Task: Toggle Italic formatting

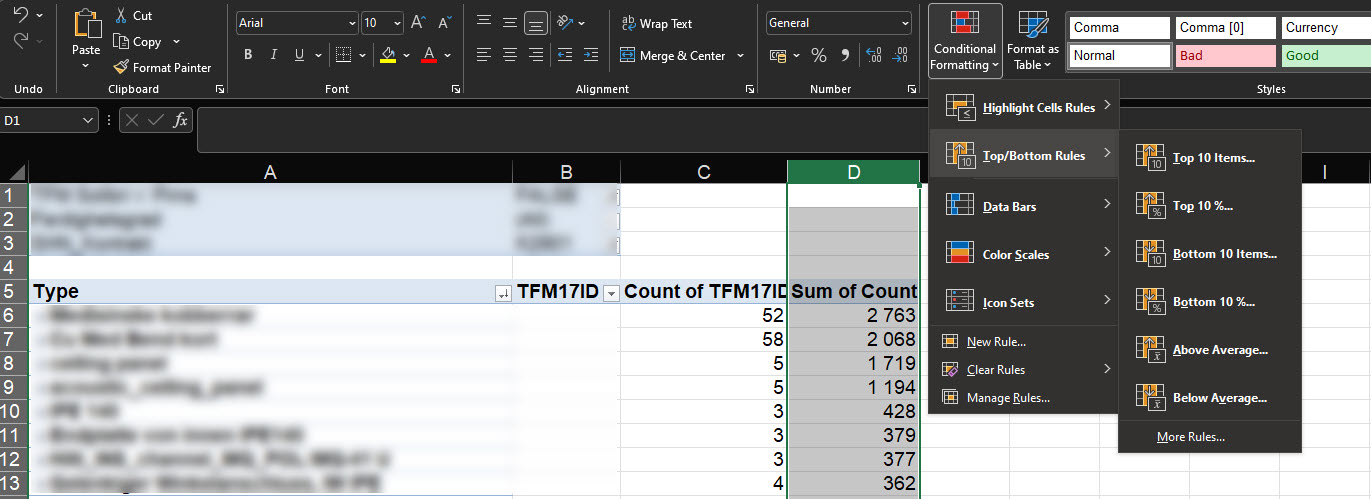Action: pos(273,55)
